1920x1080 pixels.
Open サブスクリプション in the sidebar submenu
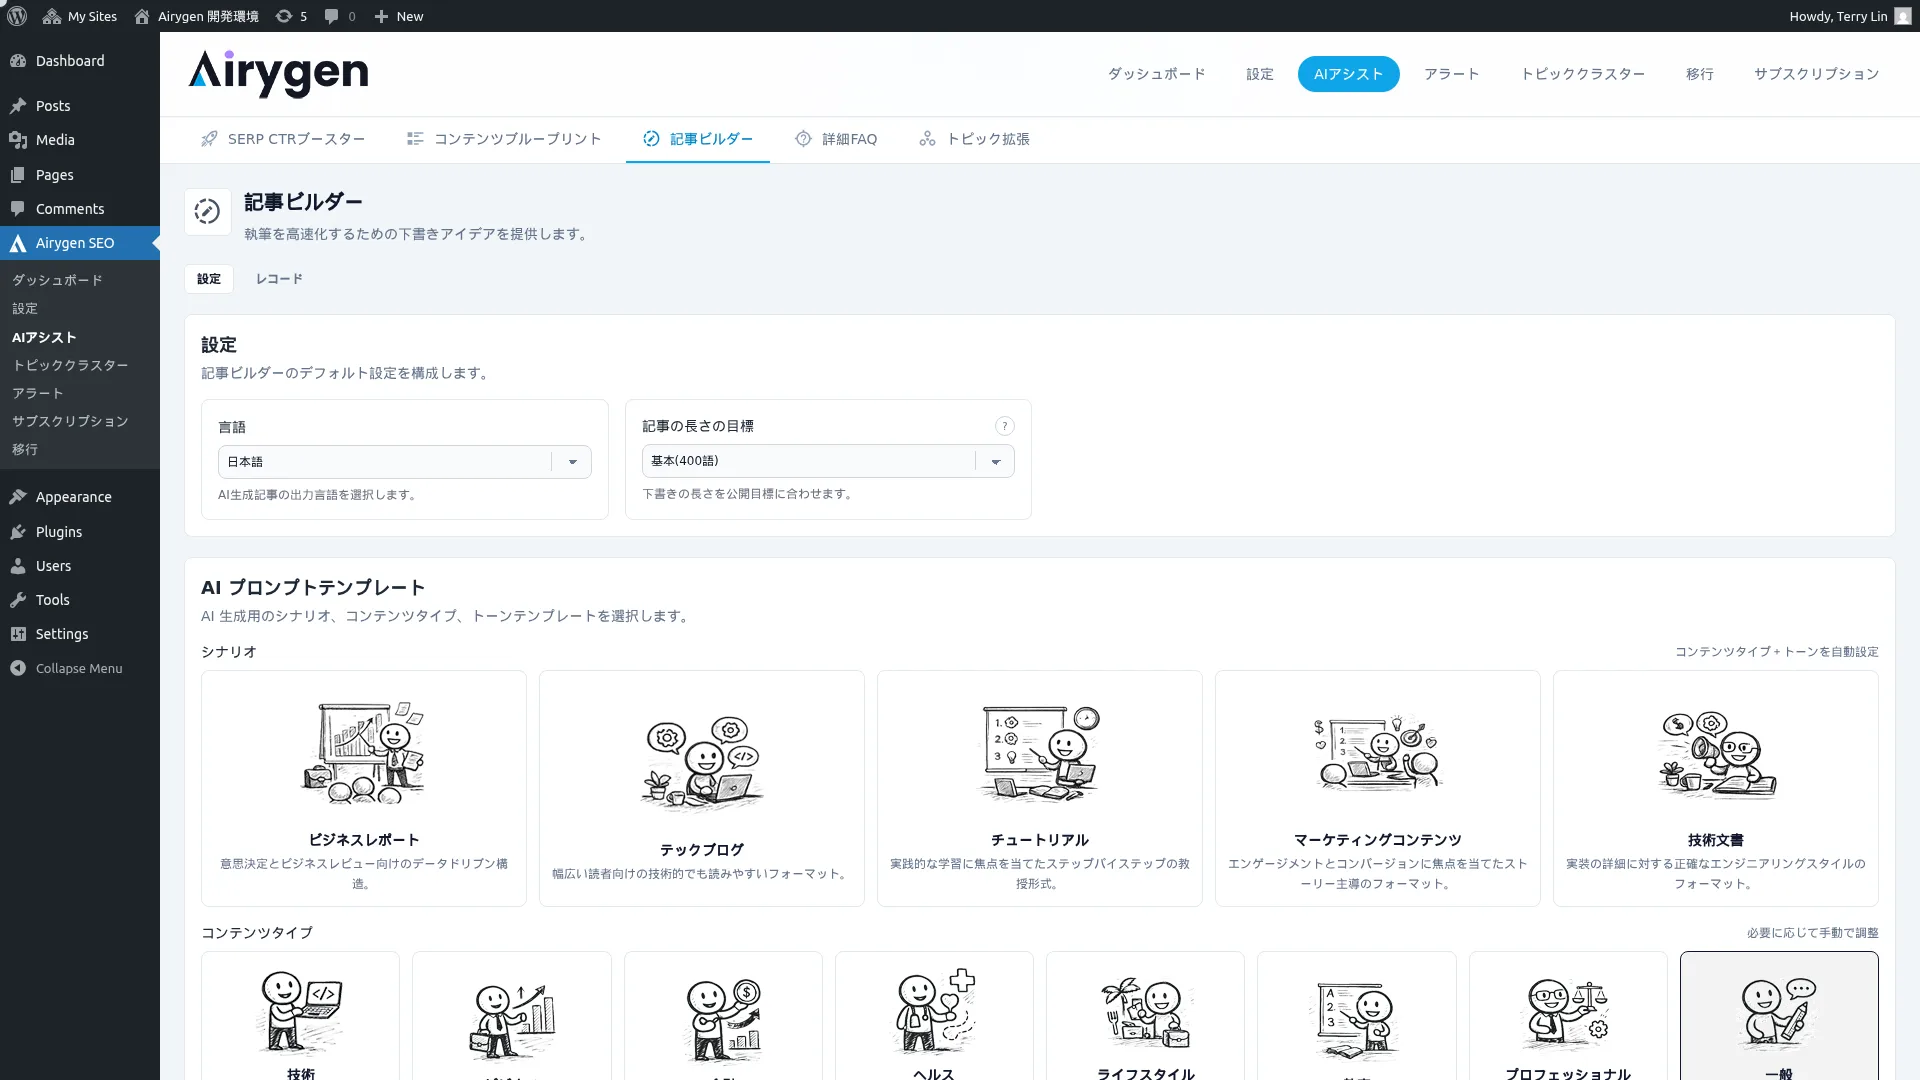pyautogui.click(x=71, y=422)
